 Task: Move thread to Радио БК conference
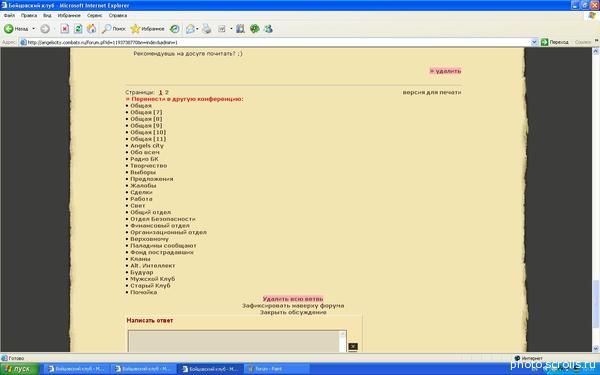pos(144,159)
